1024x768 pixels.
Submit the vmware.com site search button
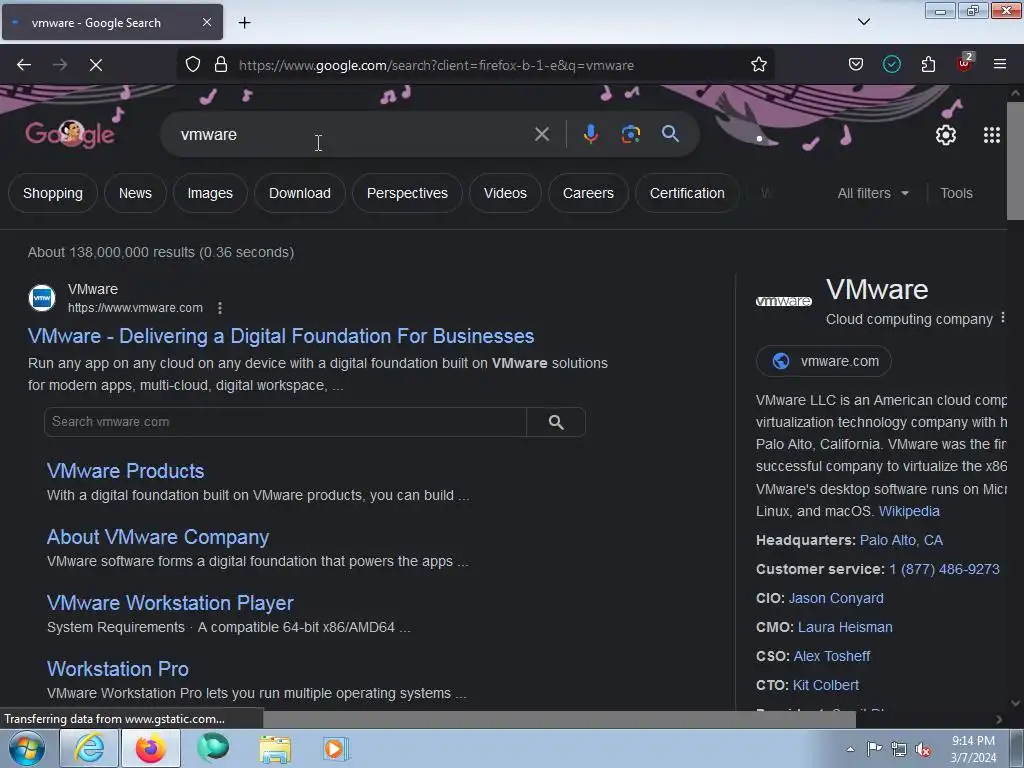(x=556, y=422)
